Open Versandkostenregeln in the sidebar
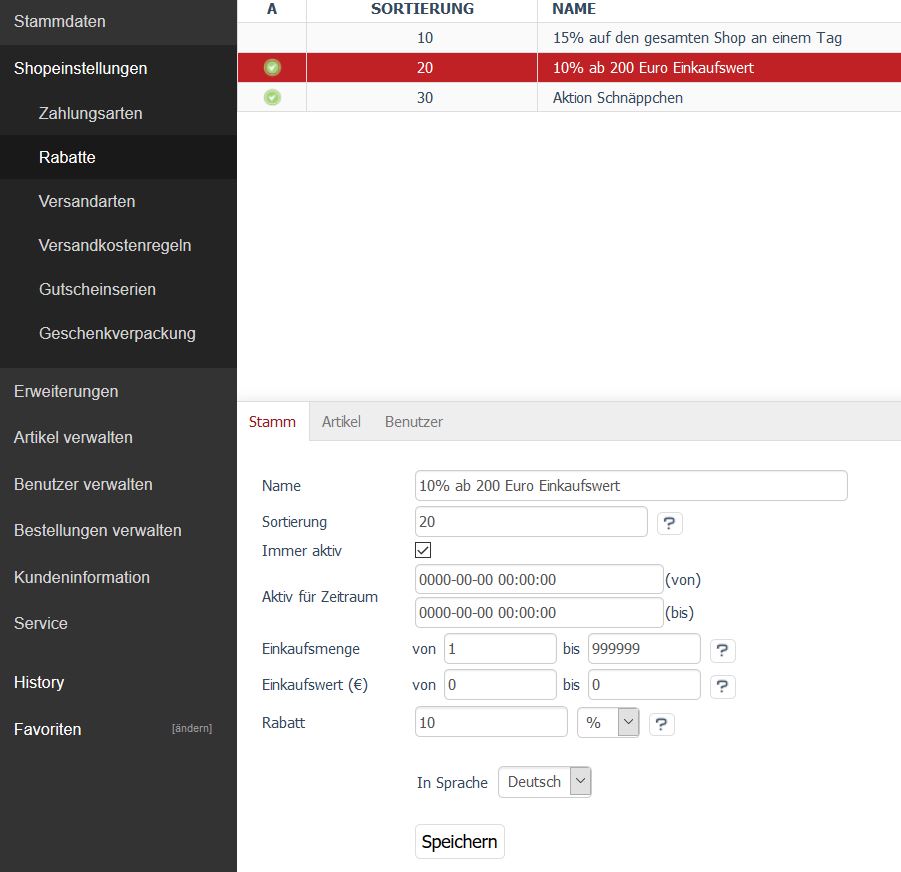The height and width of the screenshot is (872, 901). coord(115,245)
